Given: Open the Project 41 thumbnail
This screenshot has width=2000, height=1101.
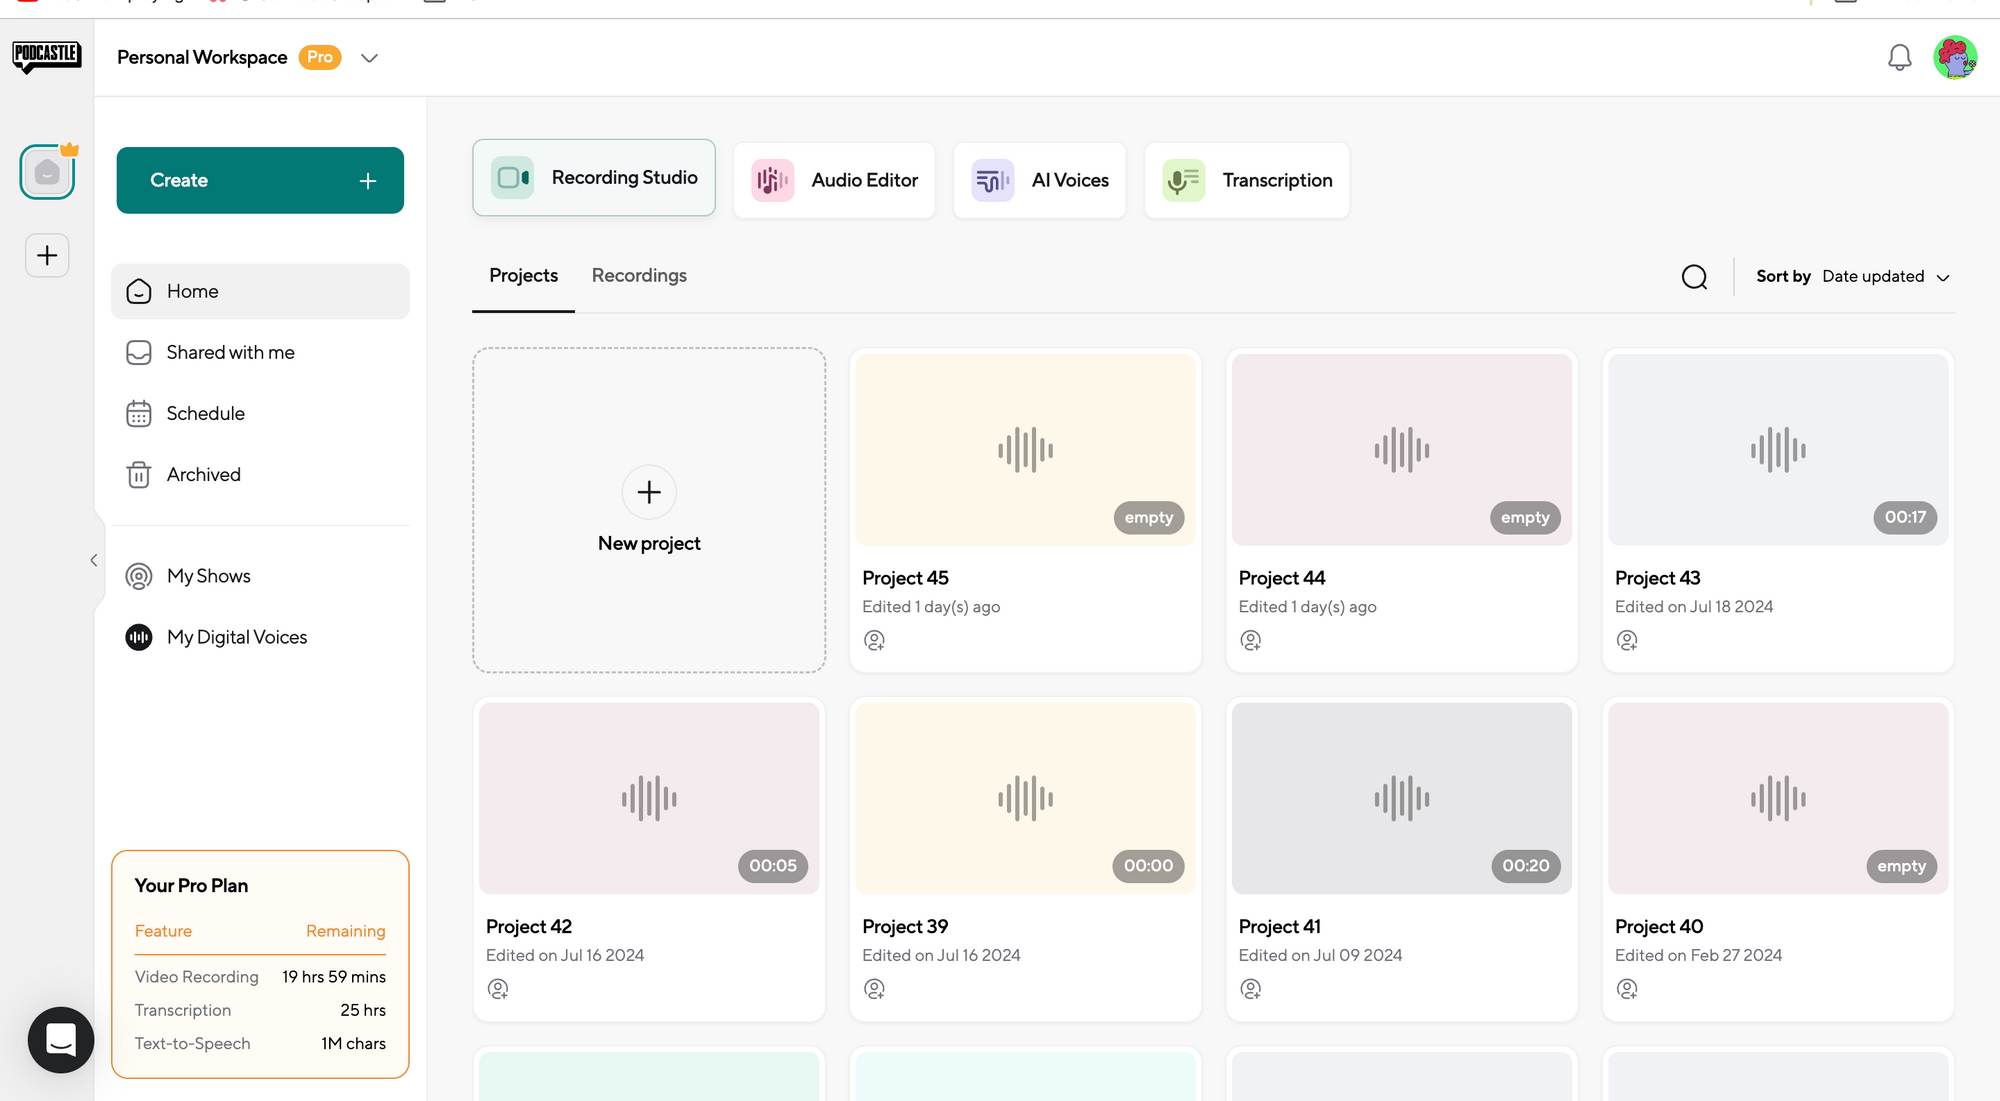Looking at the screenshot, I should tap(1401, 797).
